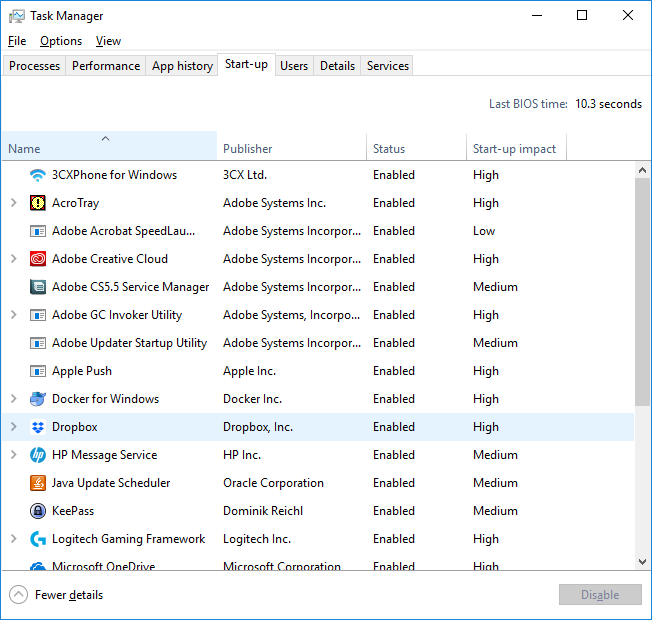The height and width of the screenshot is (620, 652).
Task: Click the scrollbar down arrow
Action: [642, 562]
